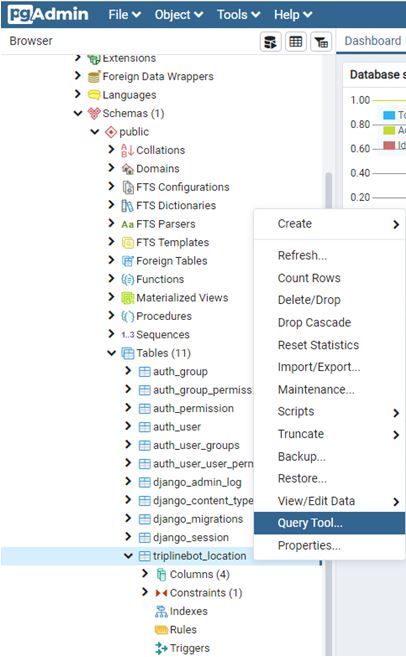The image size is (406, 657).
Task: Open Properties... in context menu
Action: [329, 546]
